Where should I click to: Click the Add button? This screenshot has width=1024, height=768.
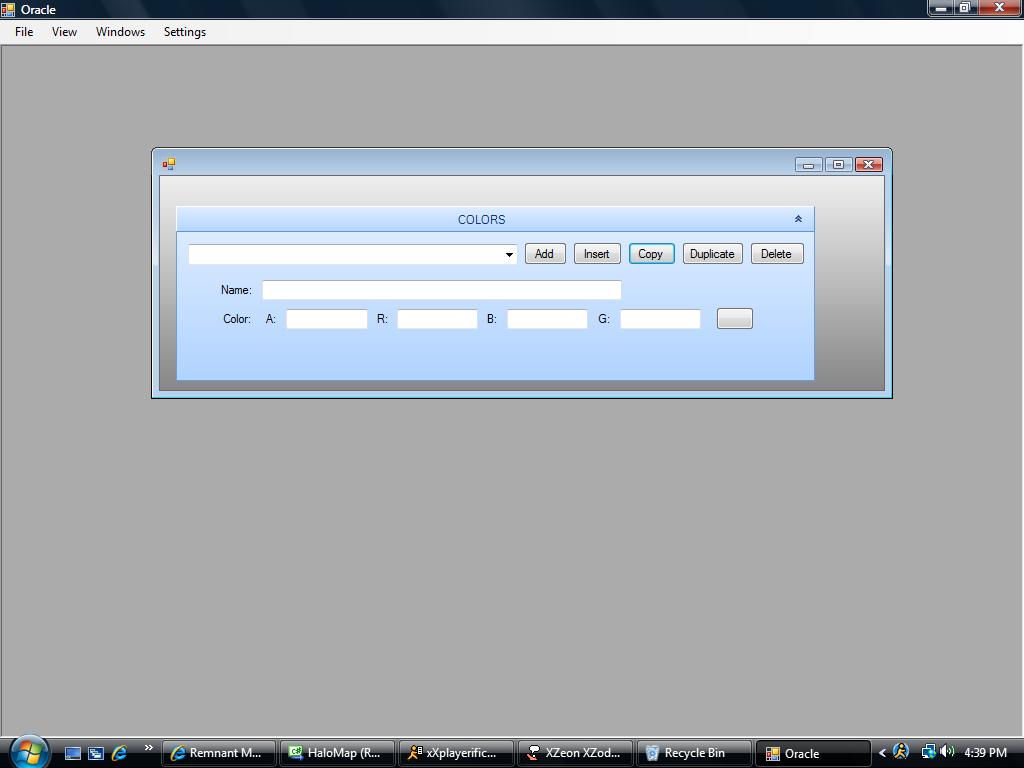(x=544, y=254)
